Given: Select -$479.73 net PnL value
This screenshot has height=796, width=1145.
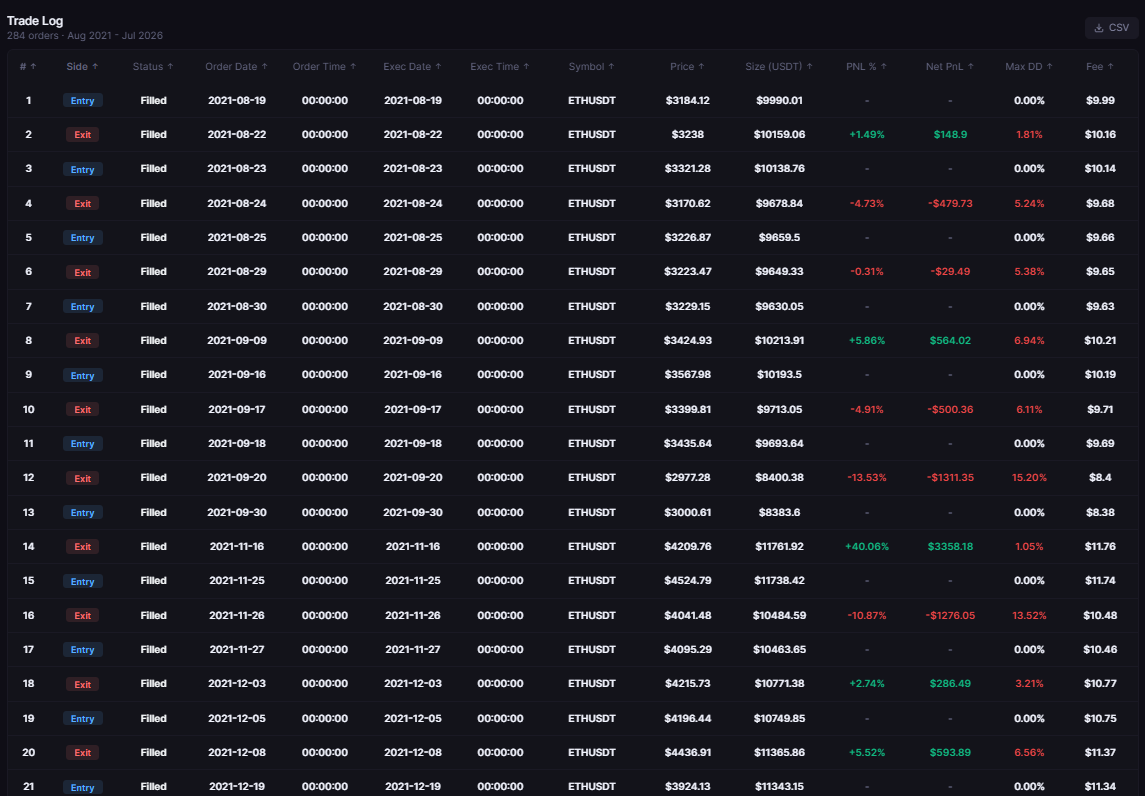Looking at the screenshot, I should (950, 204).
